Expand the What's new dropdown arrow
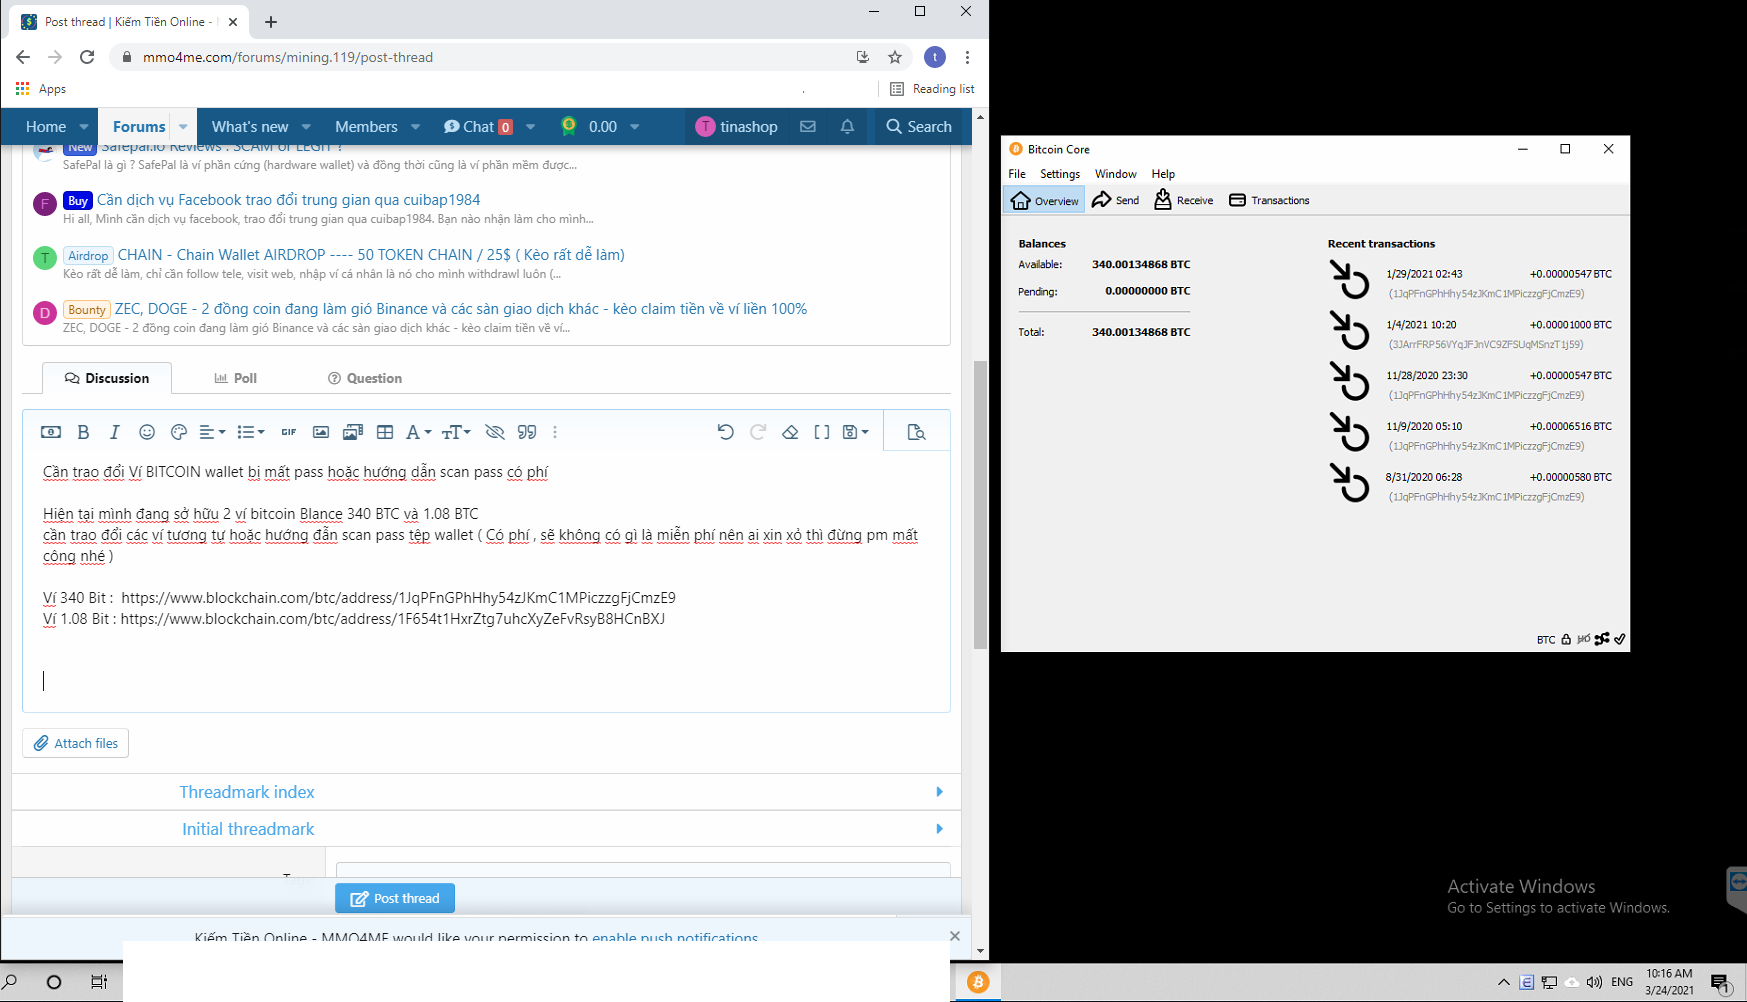 click(306, 127)
